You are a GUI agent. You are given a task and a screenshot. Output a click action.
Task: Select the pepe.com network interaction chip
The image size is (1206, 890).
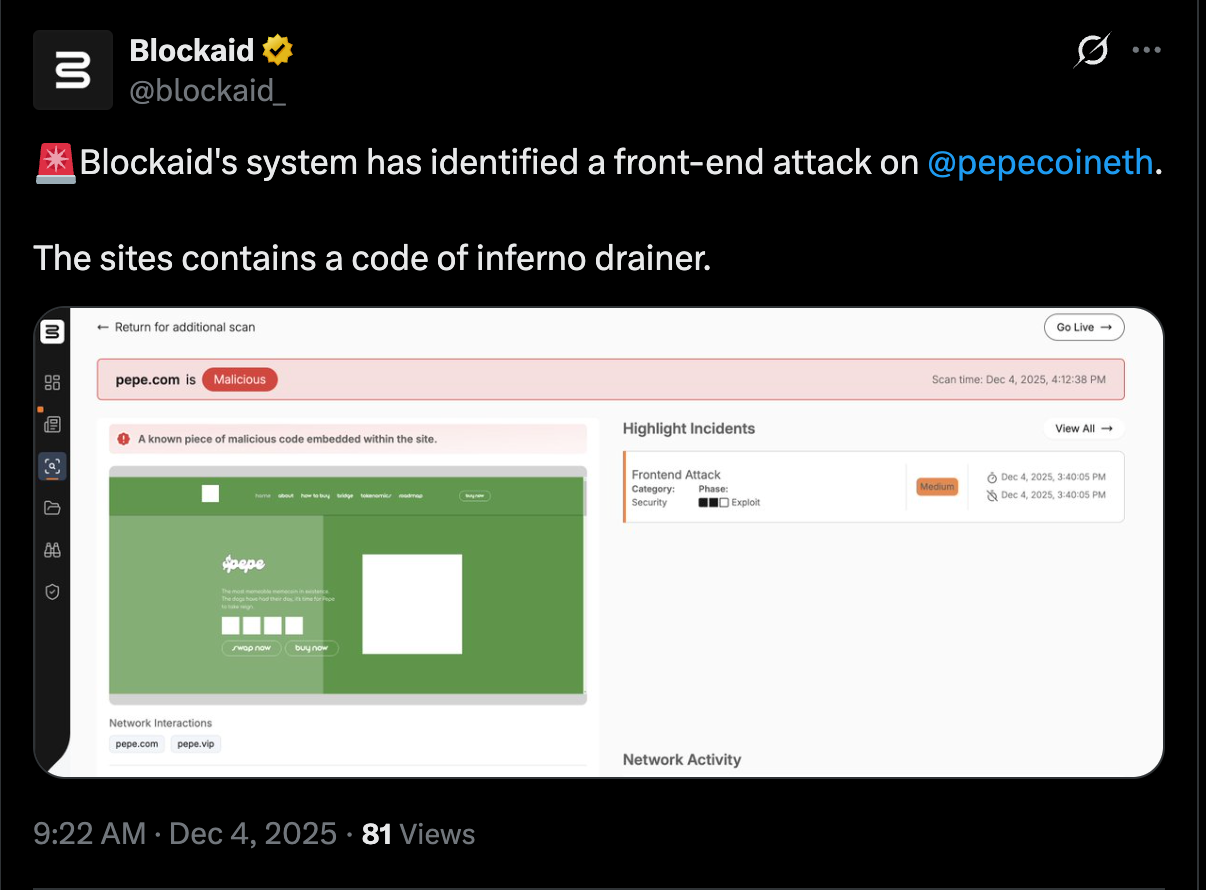pyautogui.click(x=137, y=744)
